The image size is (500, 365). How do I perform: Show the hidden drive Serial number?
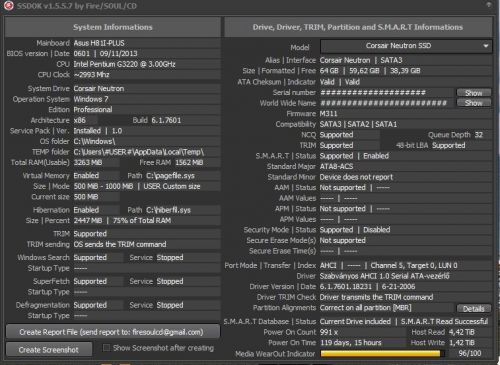point(474,93)
